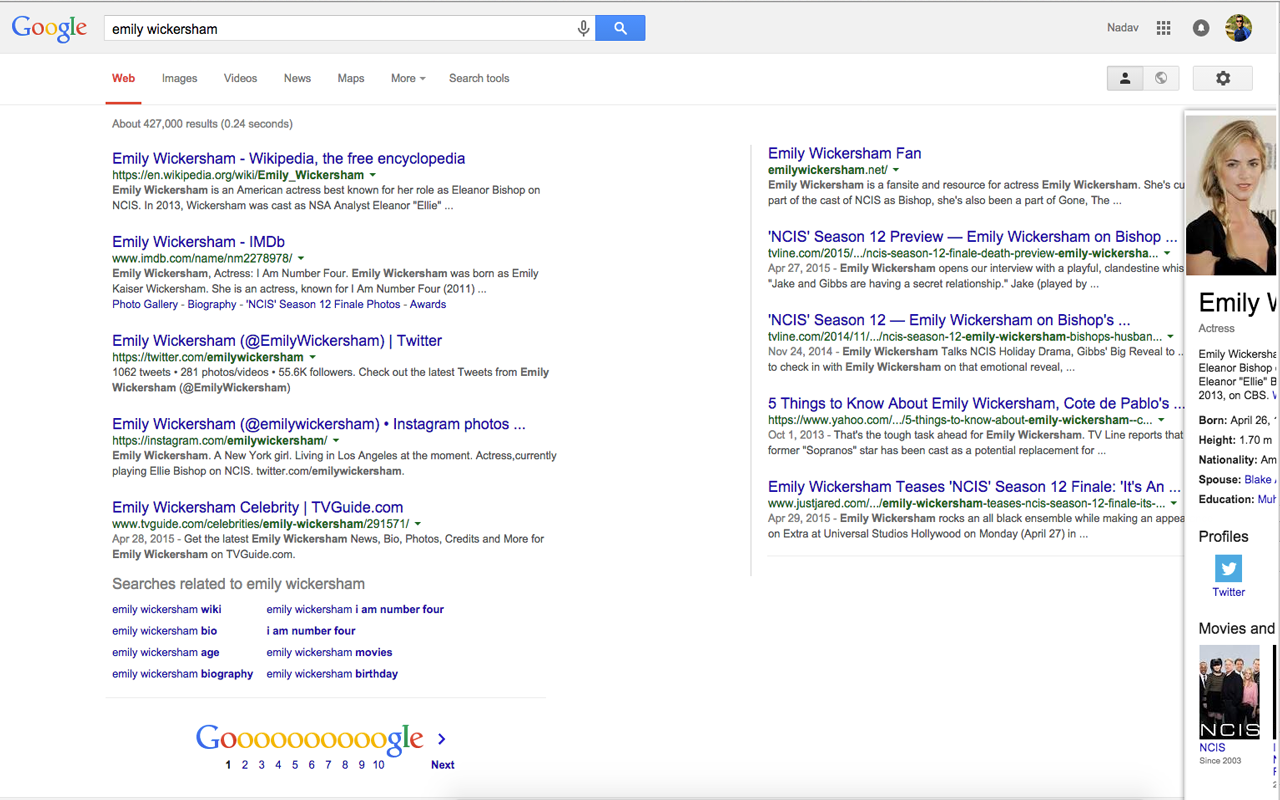Viewport: 1280px width, 800px height.
Task: Open 'NCIS' Season 12 Finale Photos sitelink
Action: [x=323, y=304]
